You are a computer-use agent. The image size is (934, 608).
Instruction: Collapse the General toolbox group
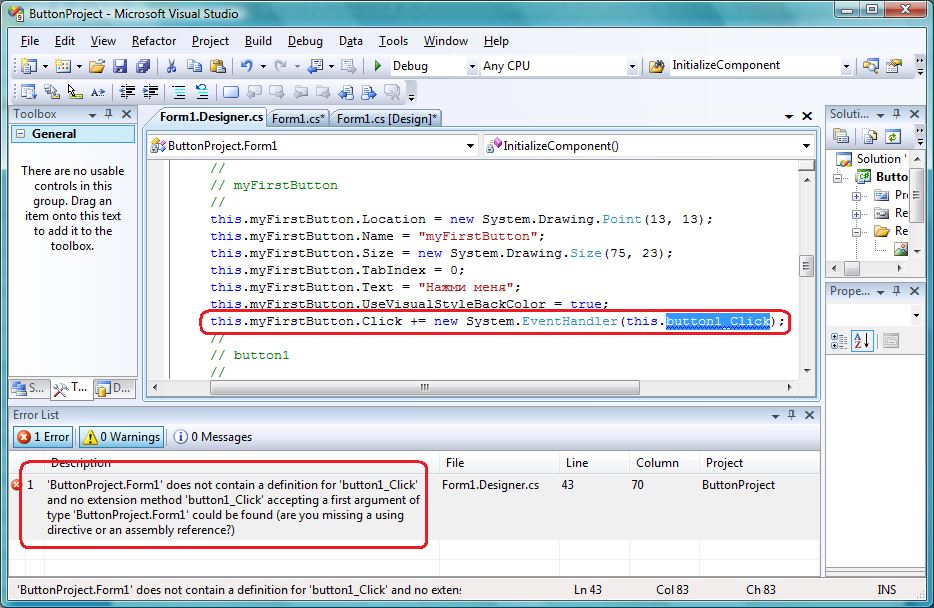tap(19, 134)
